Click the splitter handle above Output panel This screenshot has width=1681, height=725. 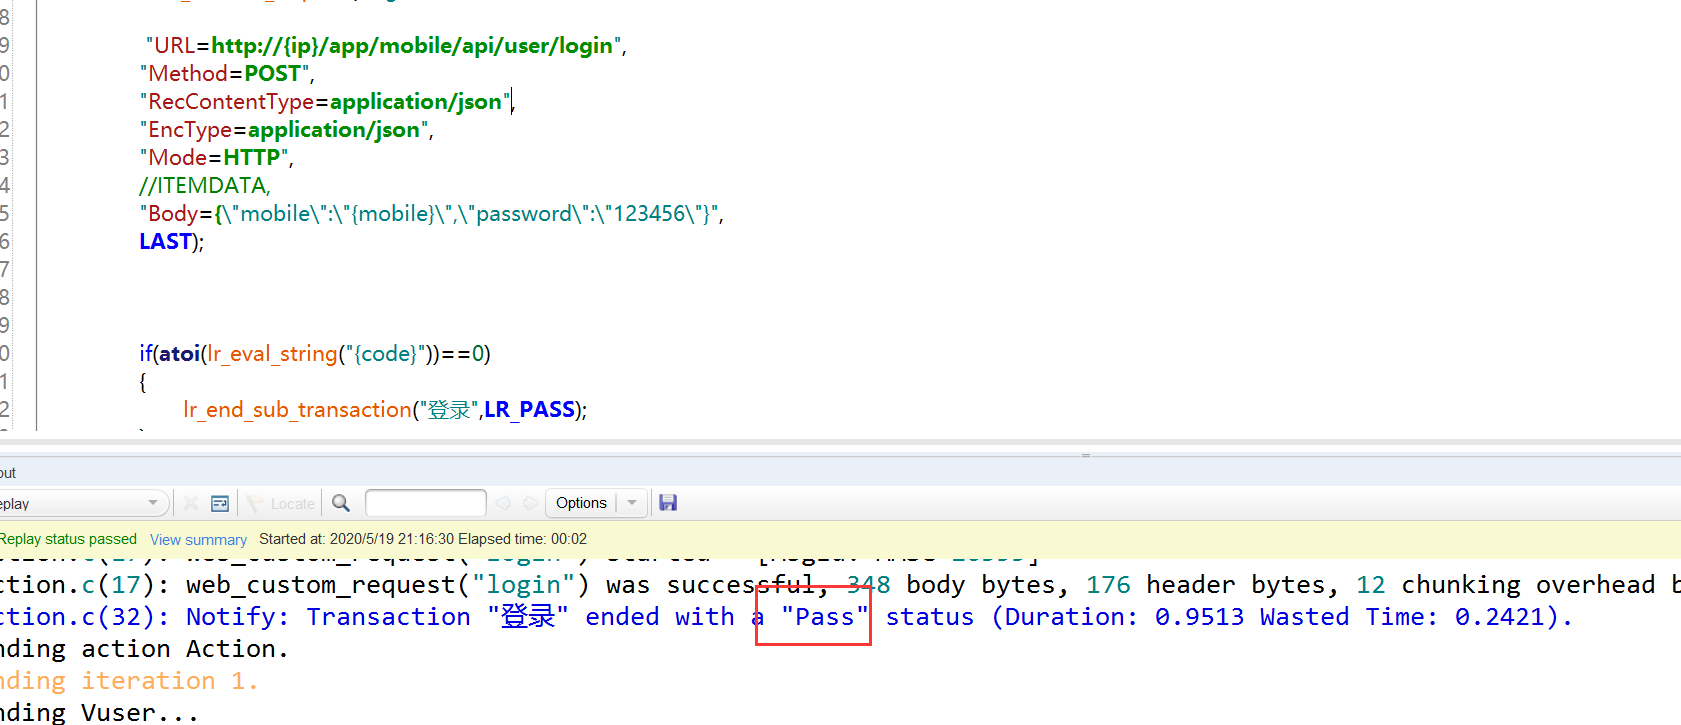click(x=1085, y=455)
